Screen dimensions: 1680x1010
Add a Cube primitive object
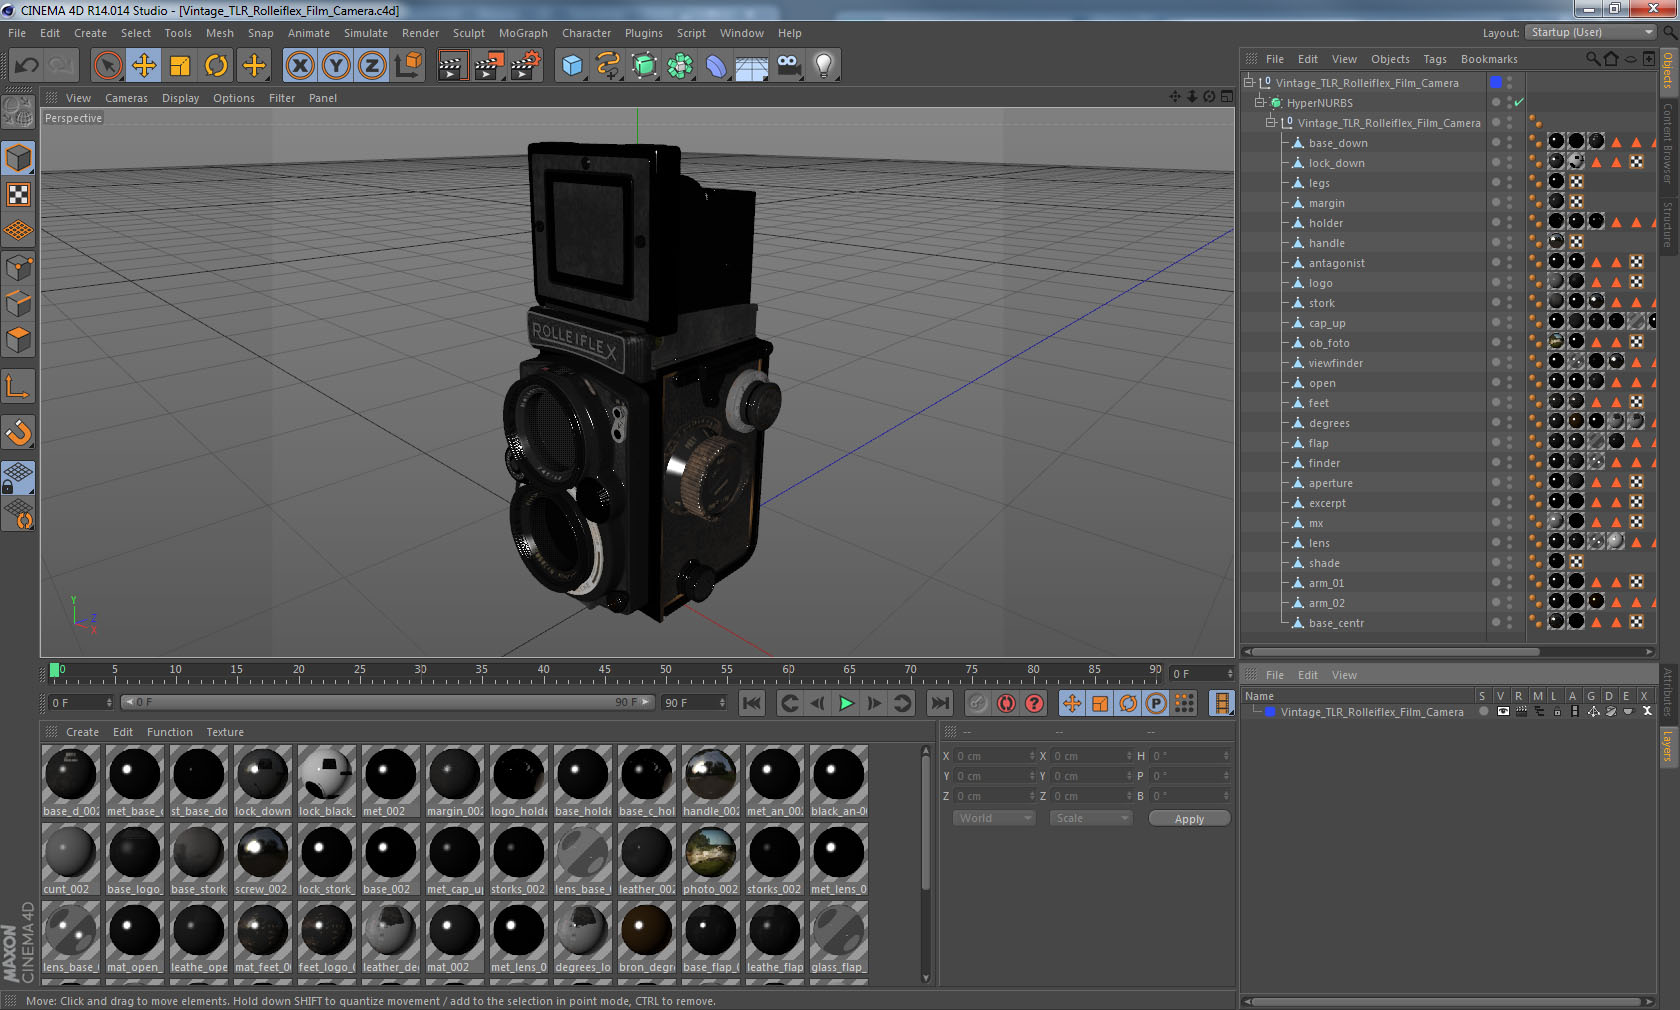point(572,66)
